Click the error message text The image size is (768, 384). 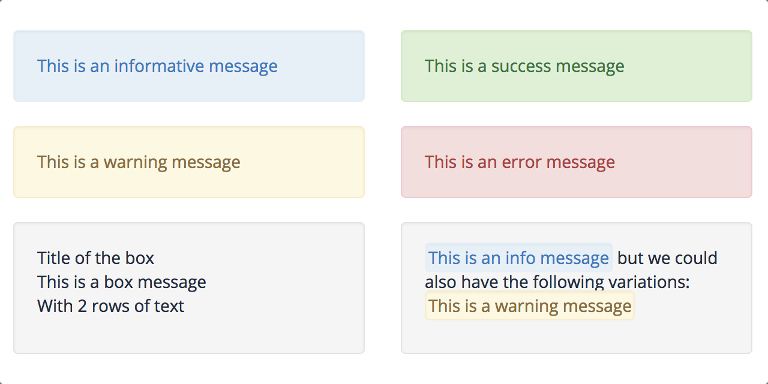click(520, 162)
